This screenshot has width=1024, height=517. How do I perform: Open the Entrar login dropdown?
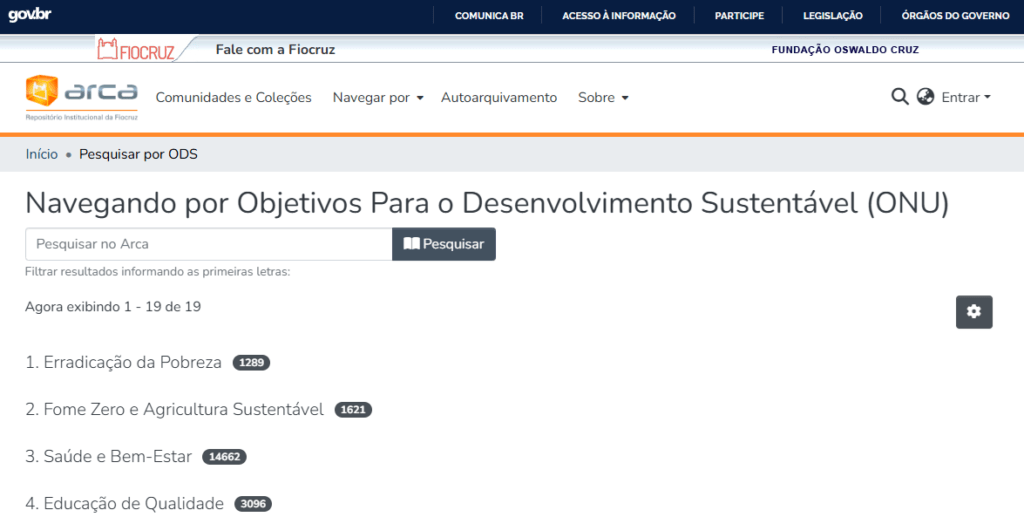tap(966, 97)
